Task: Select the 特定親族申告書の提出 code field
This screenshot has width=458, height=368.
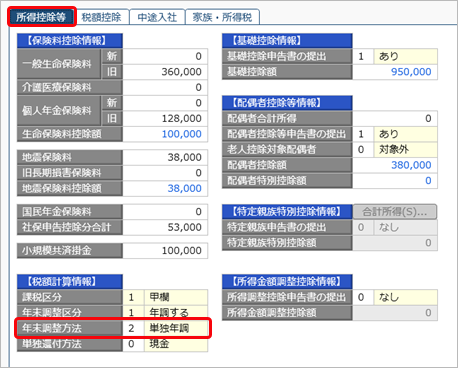Action: pos(363,227)
